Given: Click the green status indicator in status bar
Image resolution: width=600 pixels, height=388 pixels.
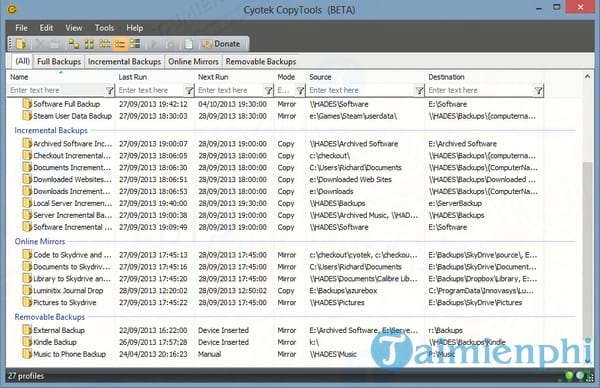Looking at the screenshot, I should (x=569, y=376).
